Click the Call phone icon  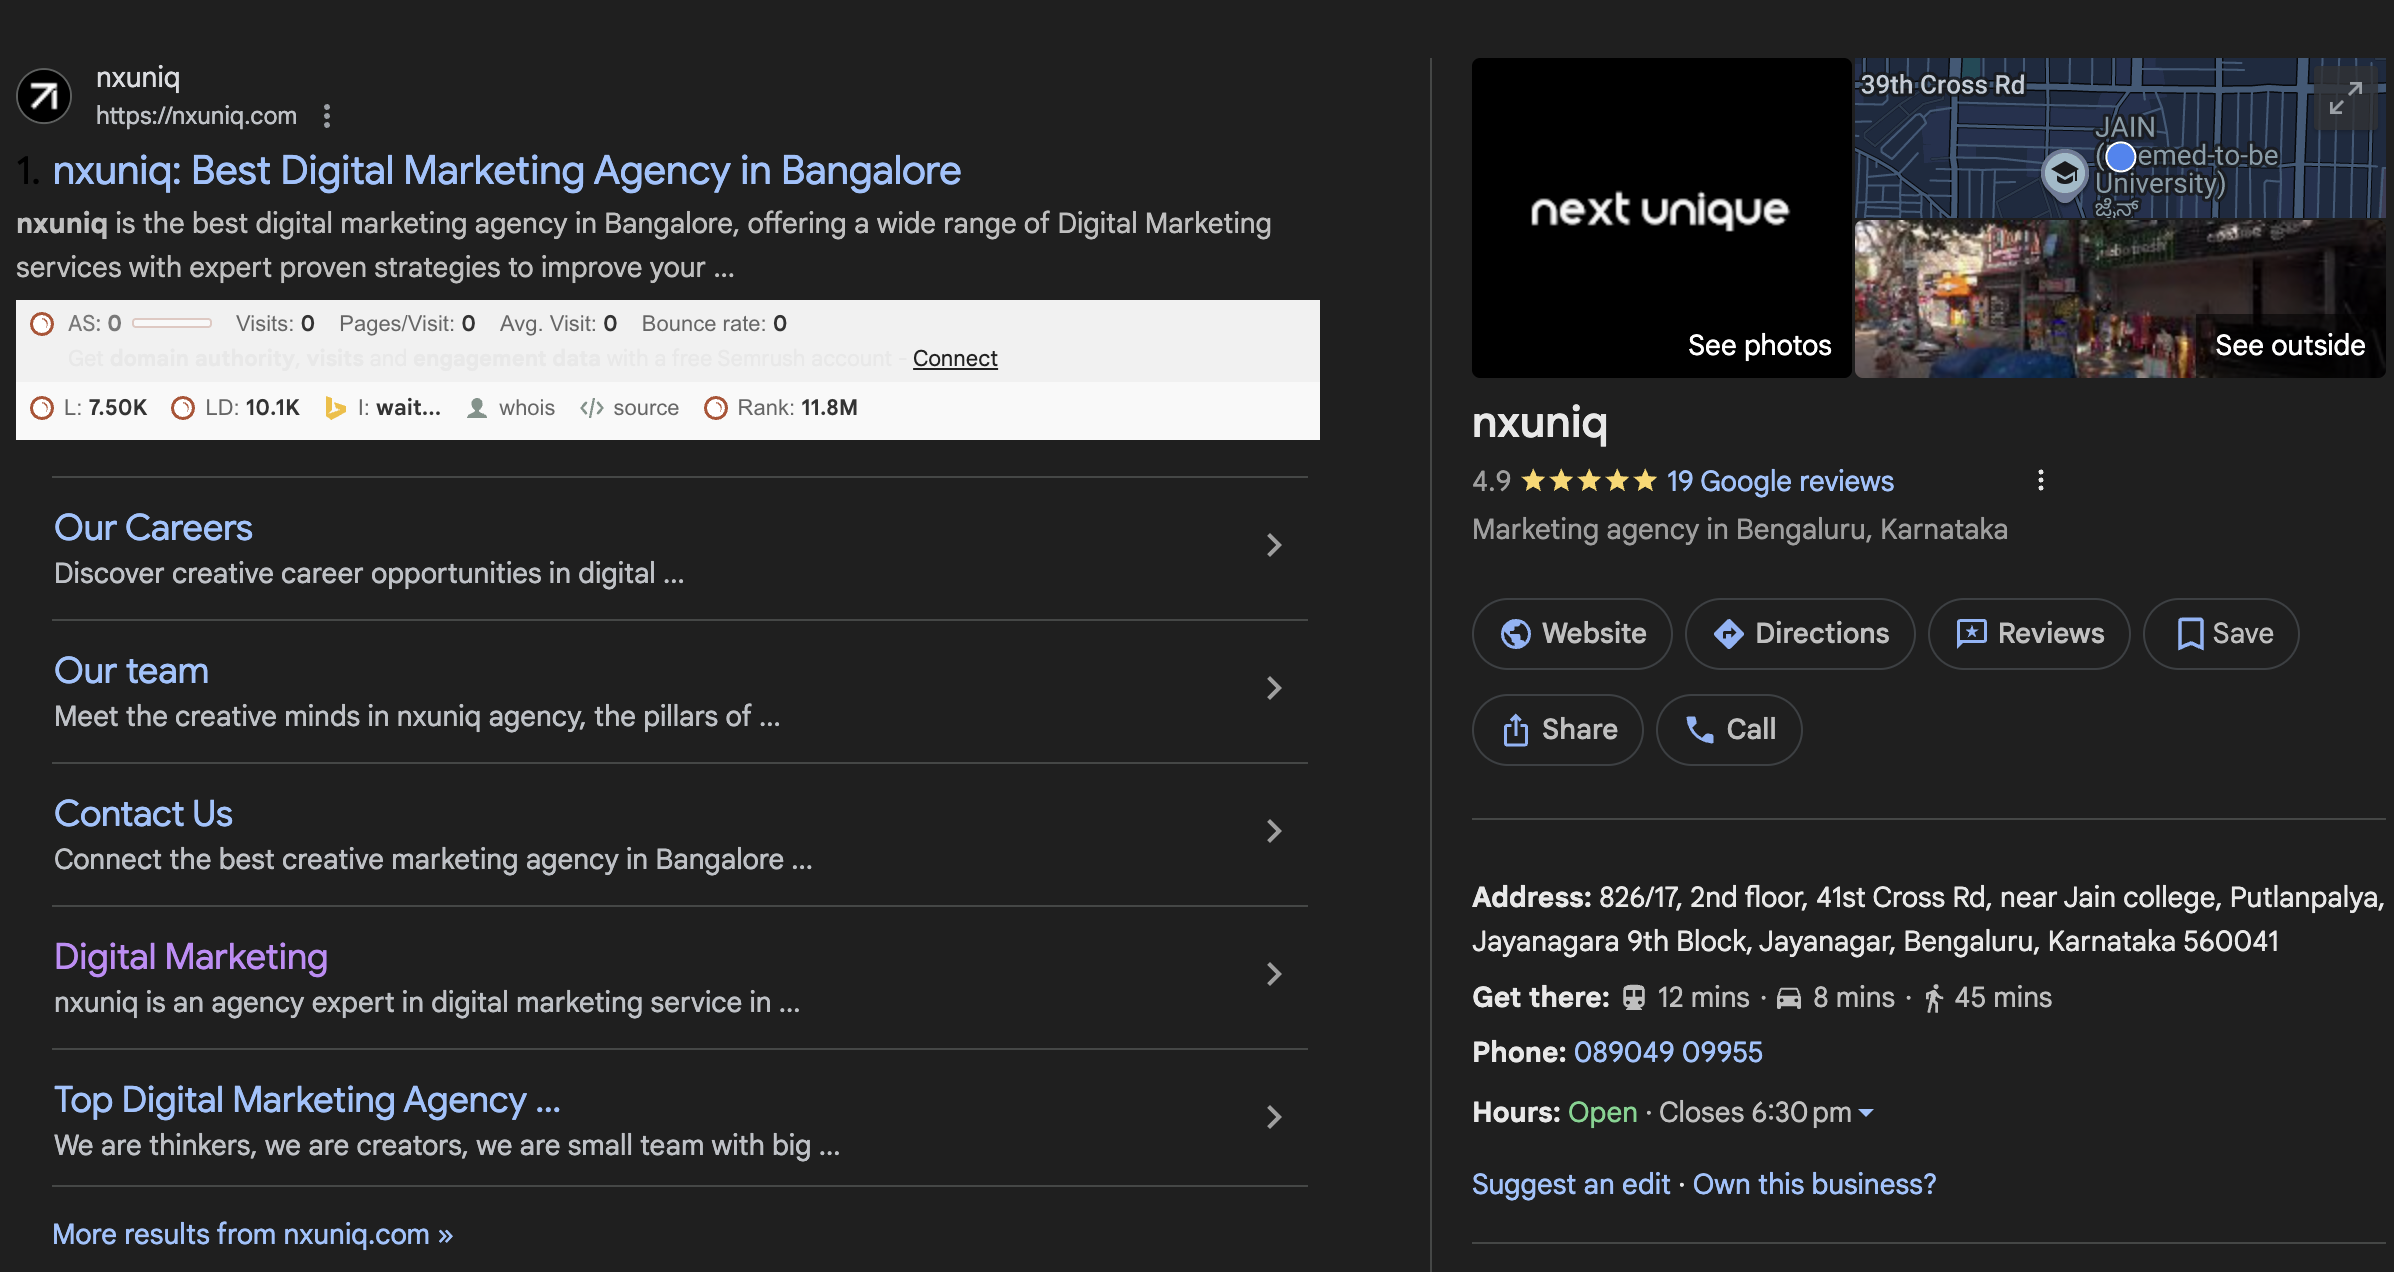[x=1698, y=729]
